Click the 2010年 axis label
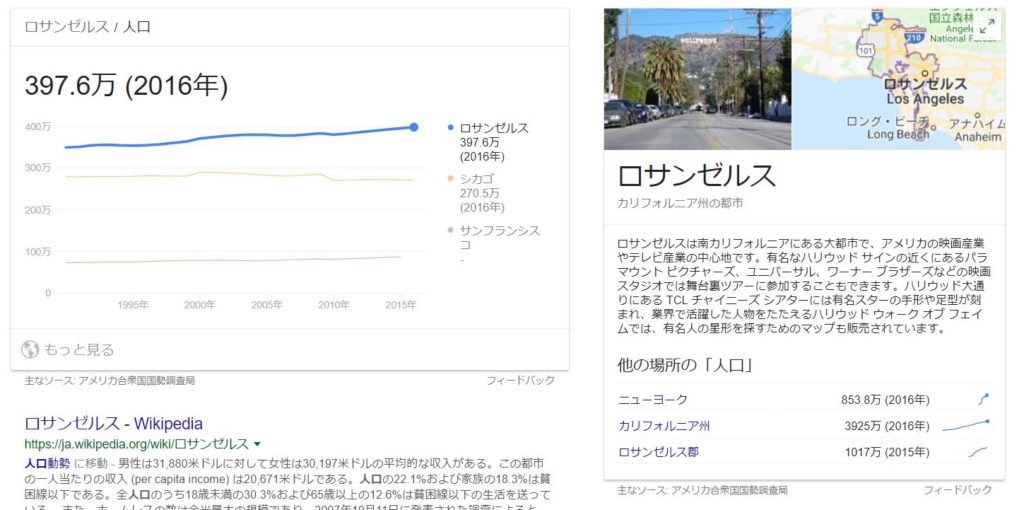This screenshot has width=1024, height=510. coord(334,305)
